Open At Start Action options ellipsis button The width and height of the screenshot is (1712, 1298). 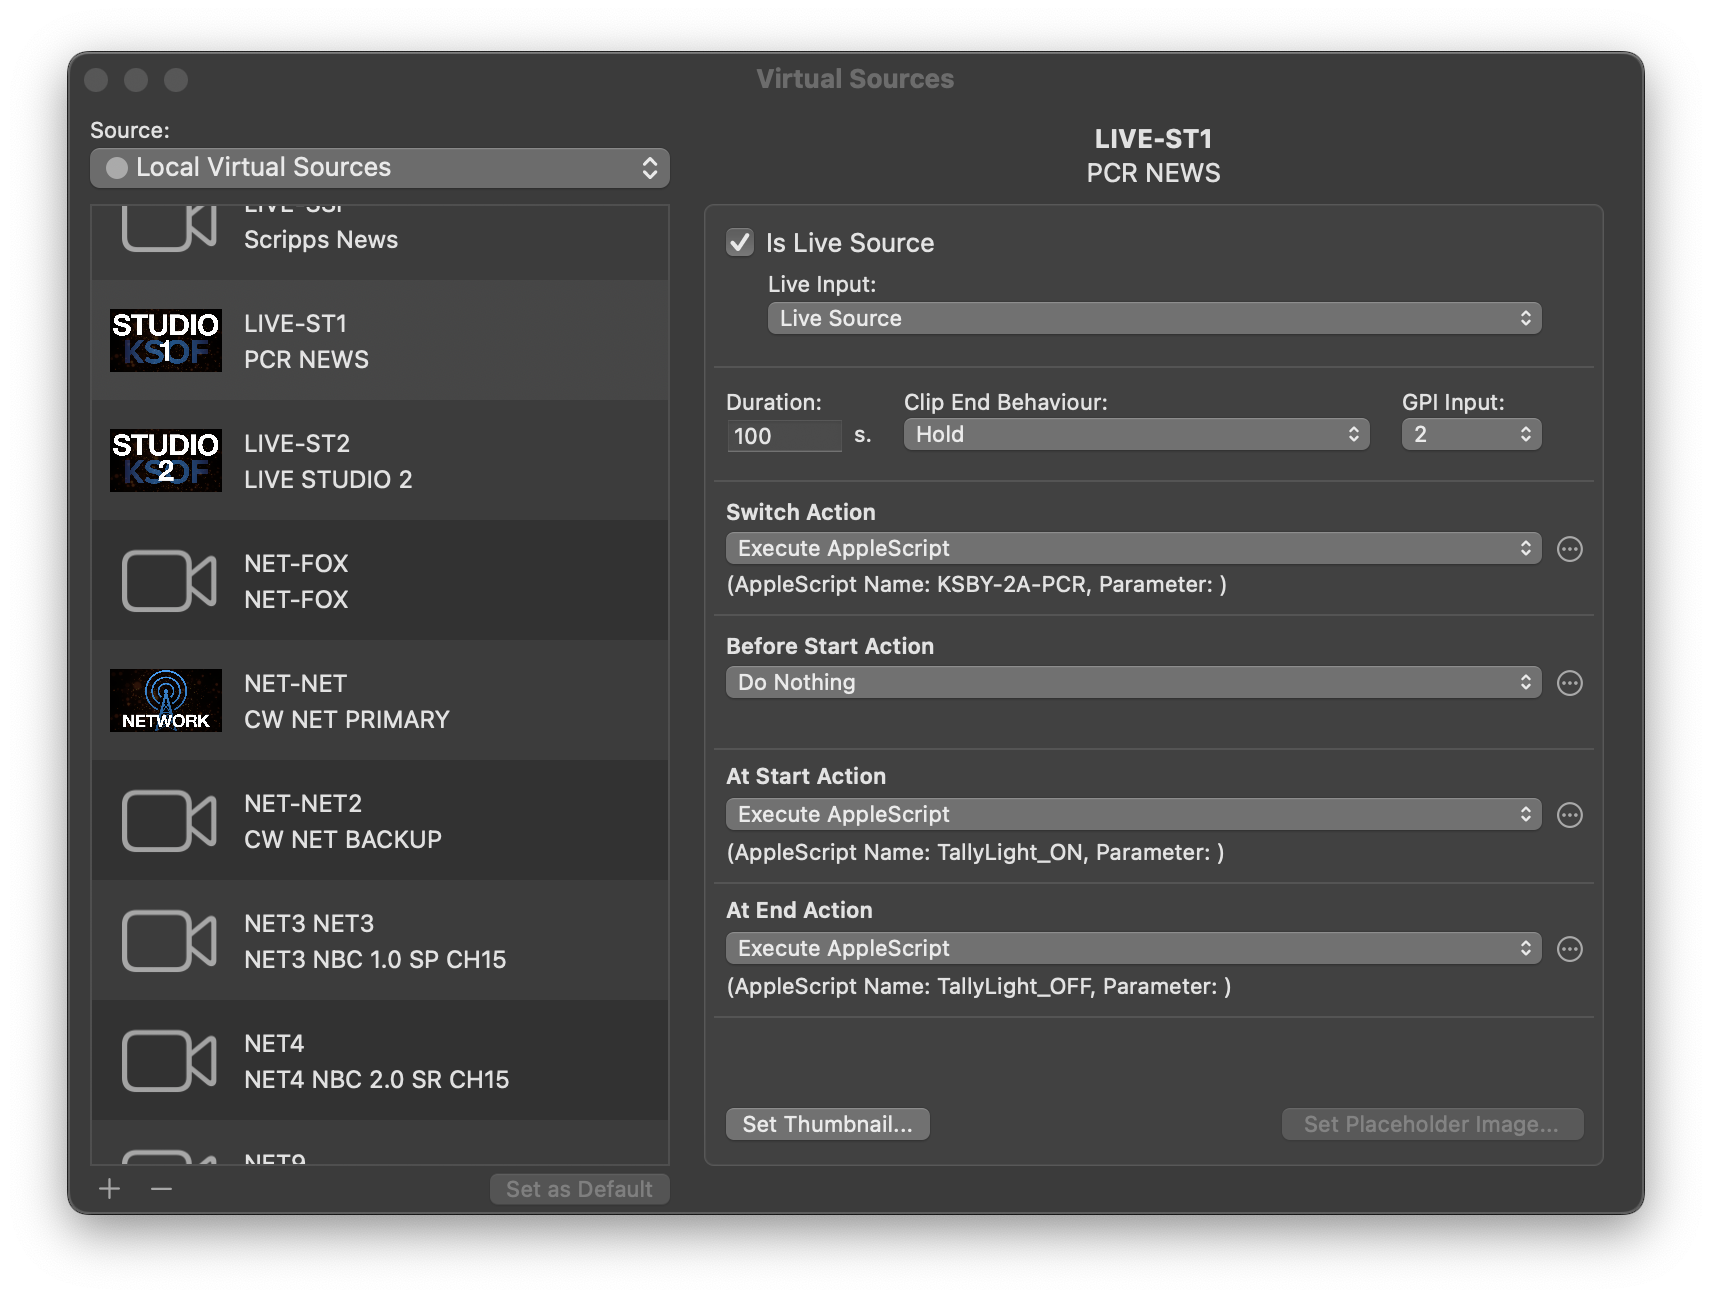pyautogui.click(x=1570, y=815)
